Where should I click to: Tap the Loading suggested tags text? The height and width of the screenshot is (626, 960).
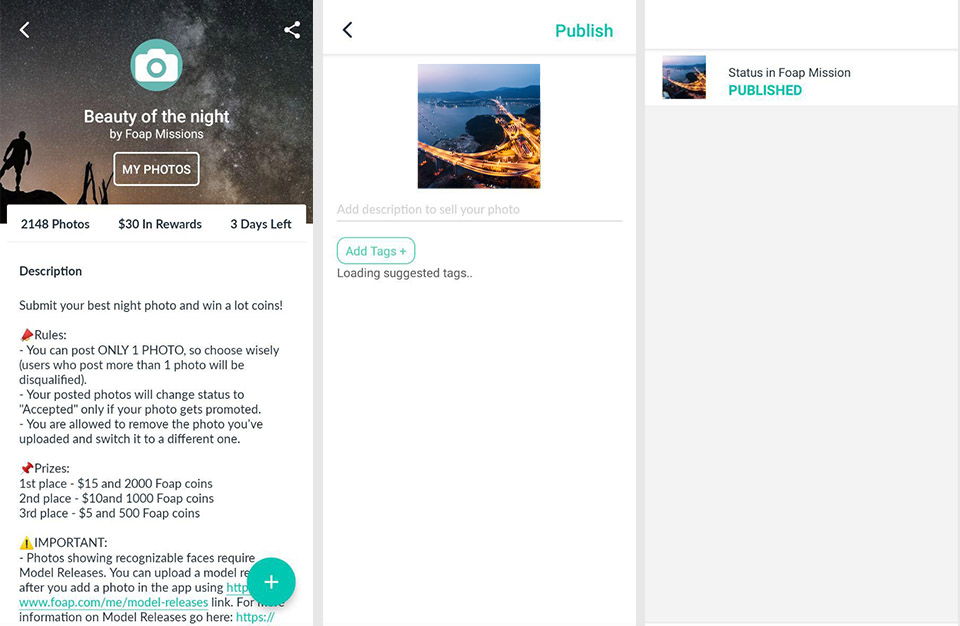pyautogui.click(x=404, y=273)
